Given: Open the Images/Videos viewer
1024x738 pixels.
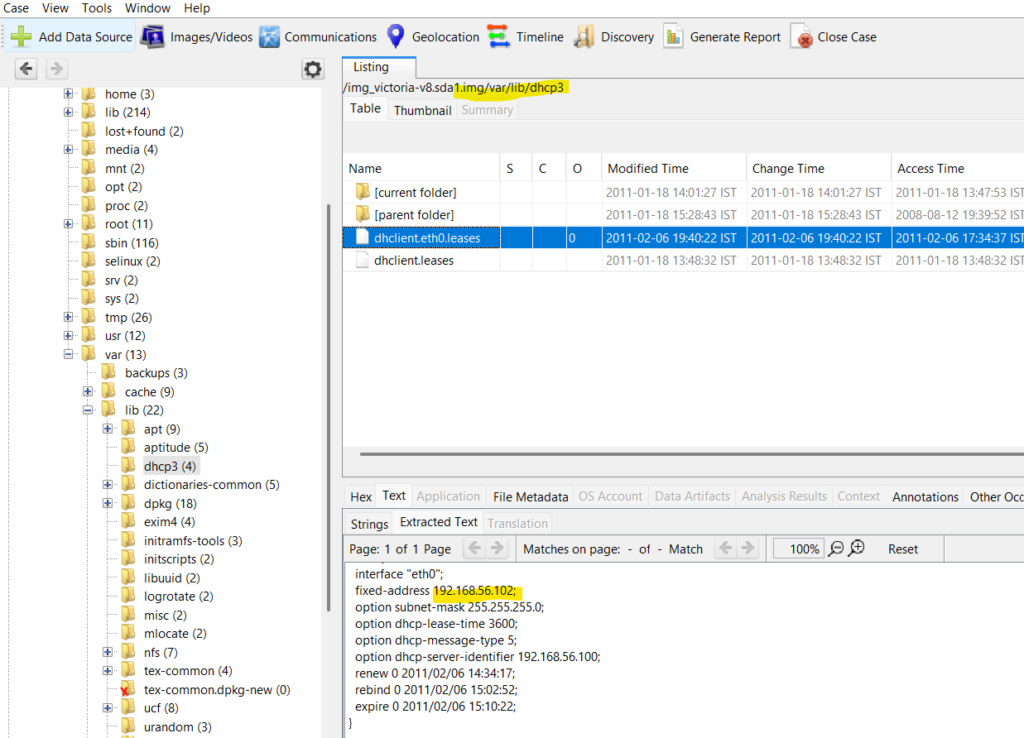Looking at the screenshot, I should (197, 37).
